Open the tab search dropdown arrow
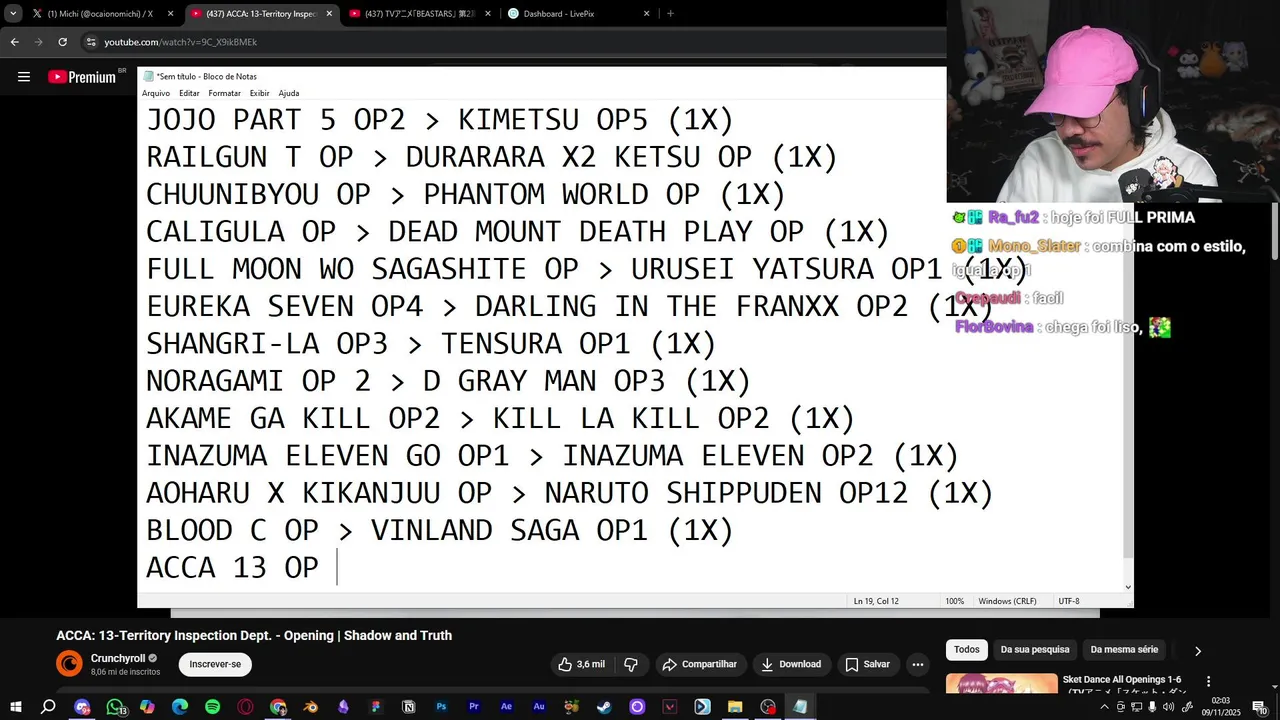 13,13
